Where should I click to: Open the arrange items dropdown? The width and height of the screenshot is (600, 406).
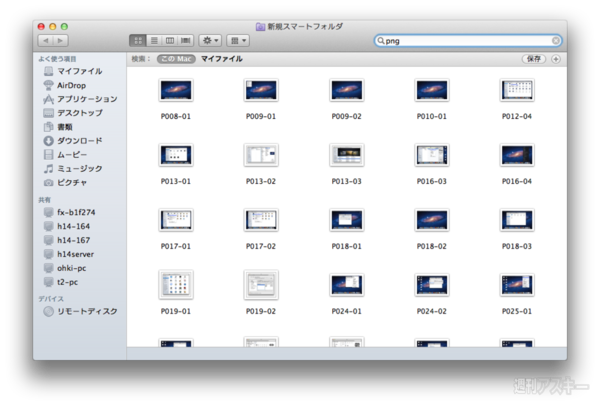pos(238,41)
